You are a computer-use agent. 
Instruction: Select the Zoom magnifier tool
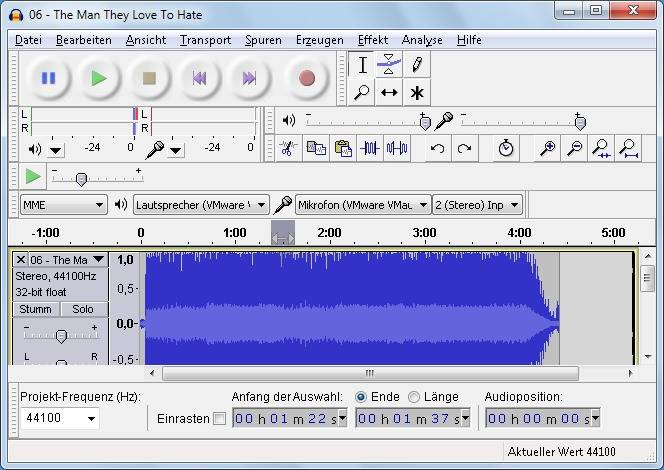[362, 92]
